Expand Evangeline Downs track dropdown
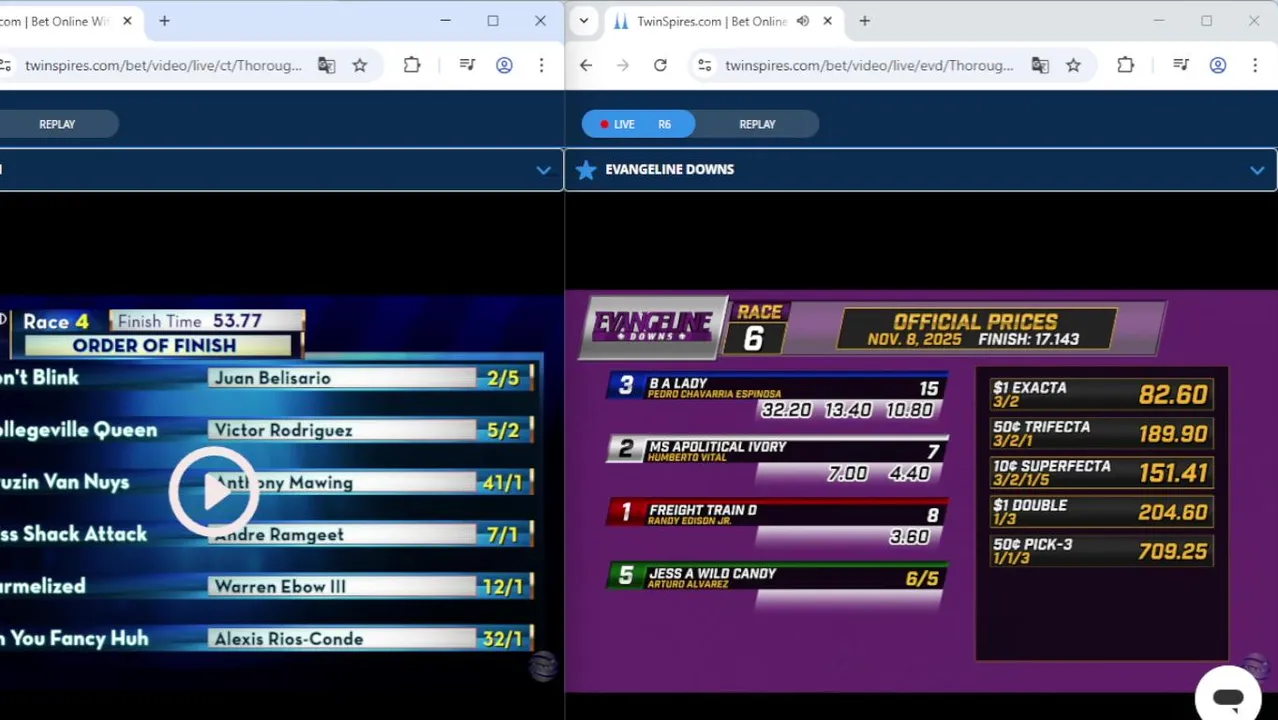Screen dimensions: 1278x720 pyautogui.click(x=1257, y=170)
